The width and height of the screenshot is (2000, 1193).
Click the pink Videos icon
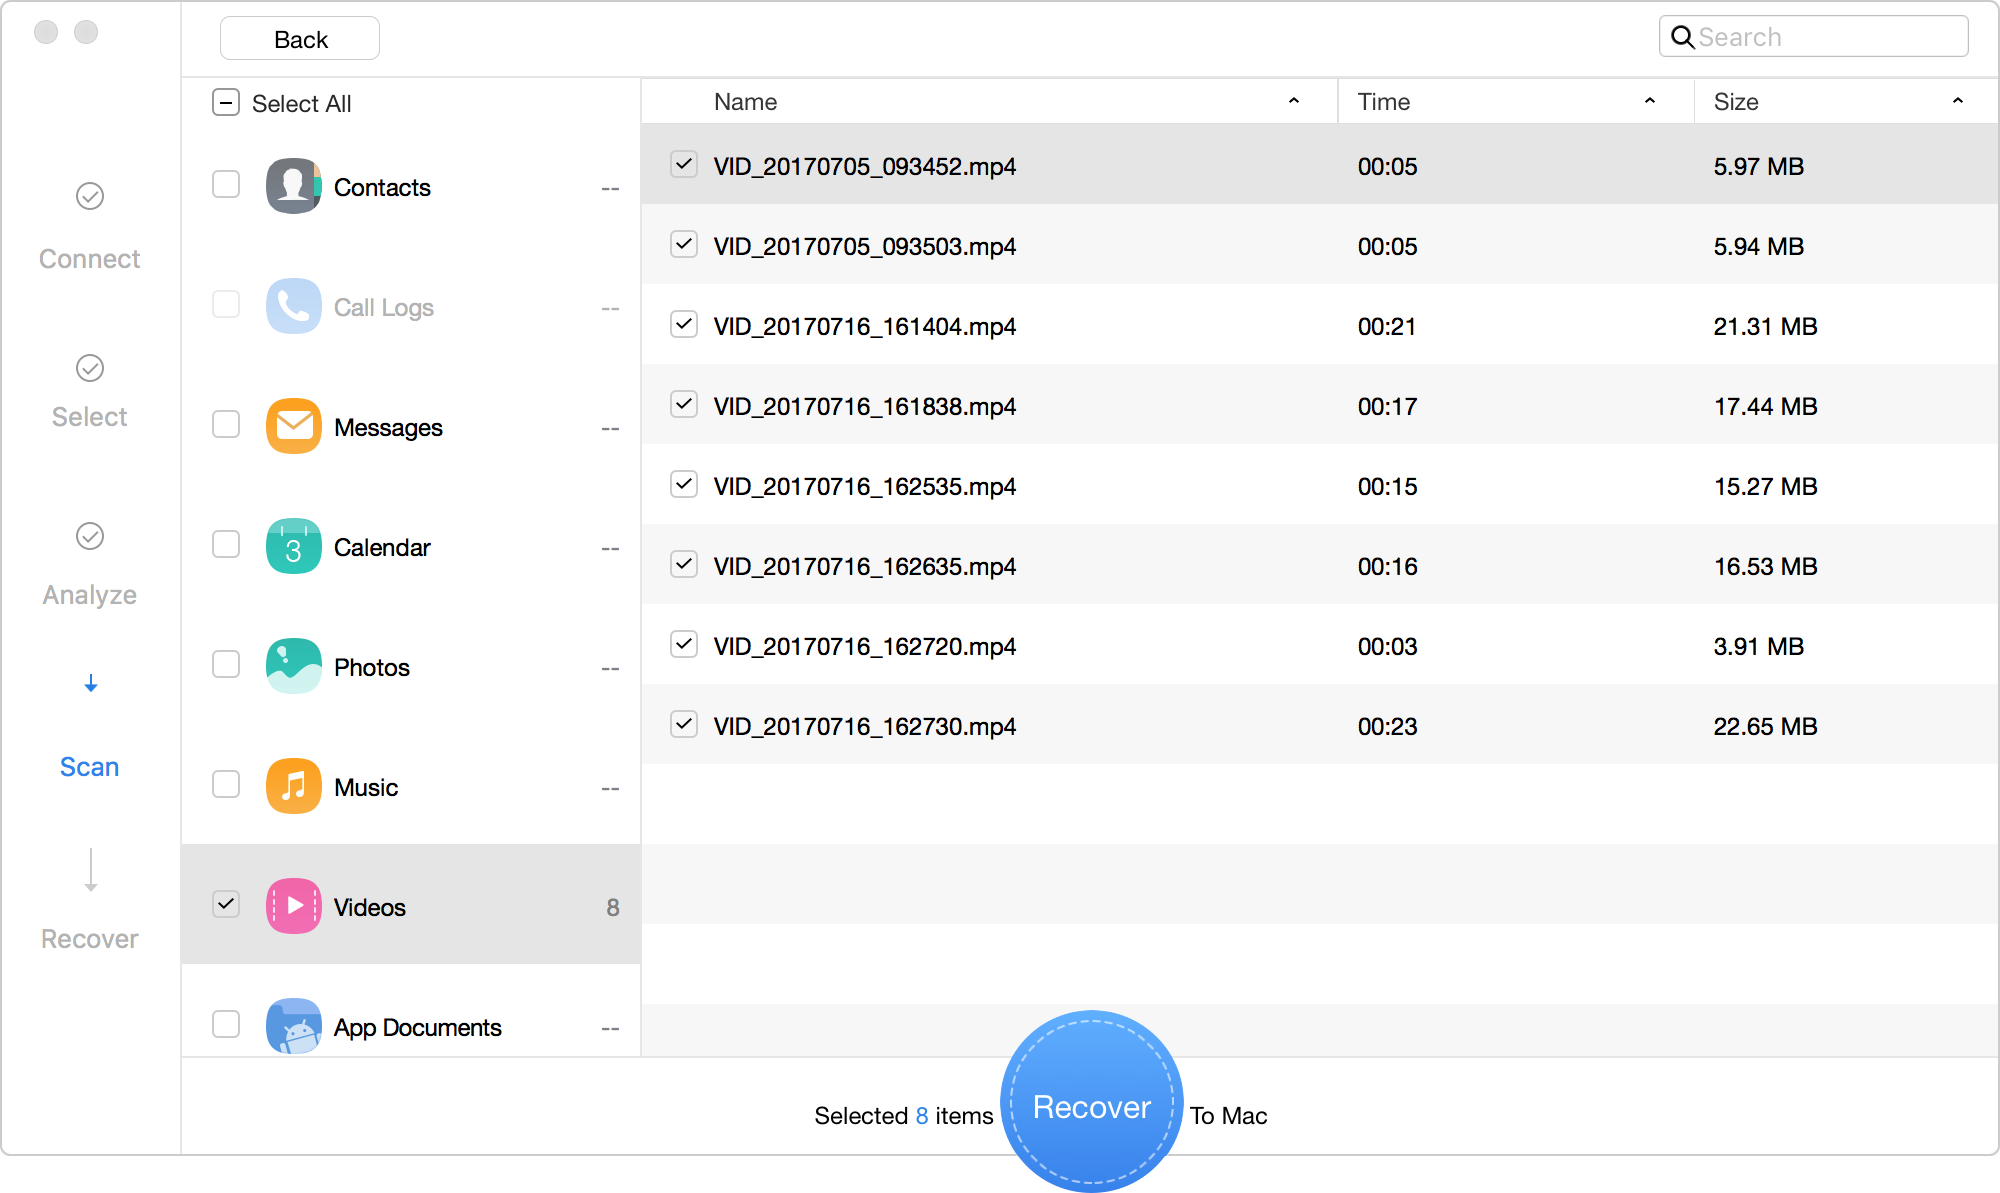tap(293, 906)
